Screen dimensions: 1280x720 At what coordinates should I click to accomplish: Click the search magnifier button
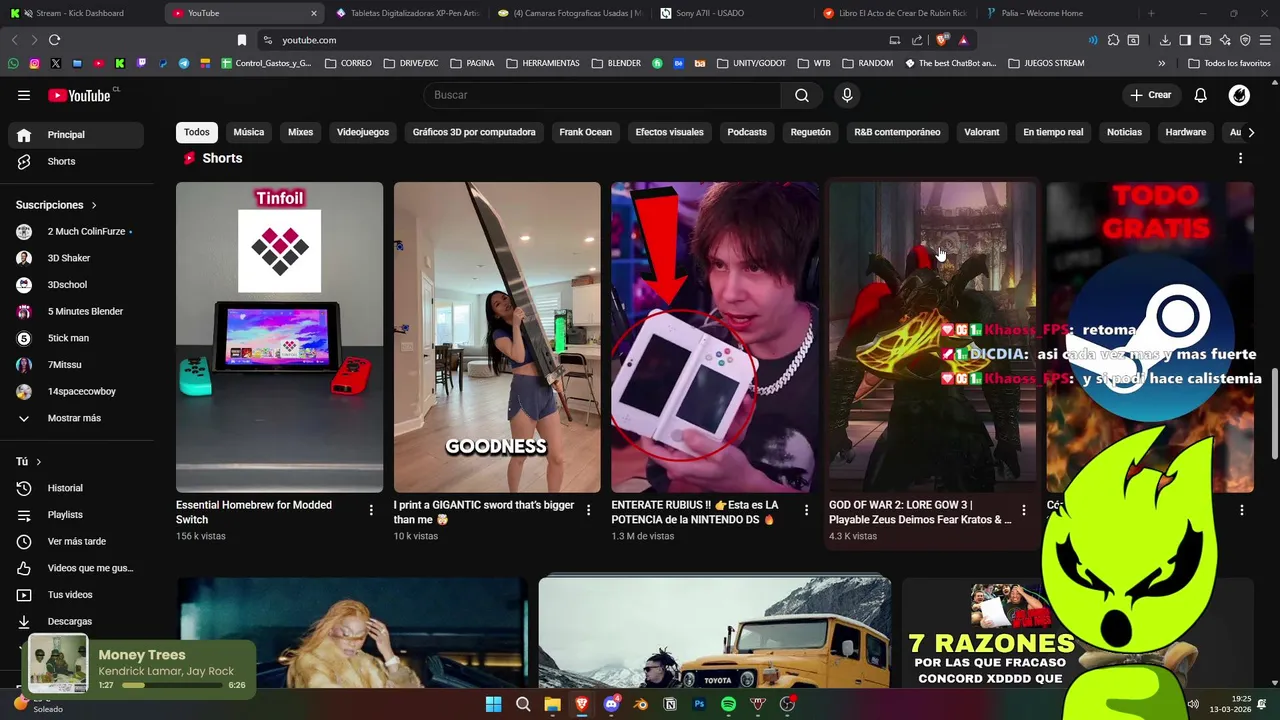(802, 95)
